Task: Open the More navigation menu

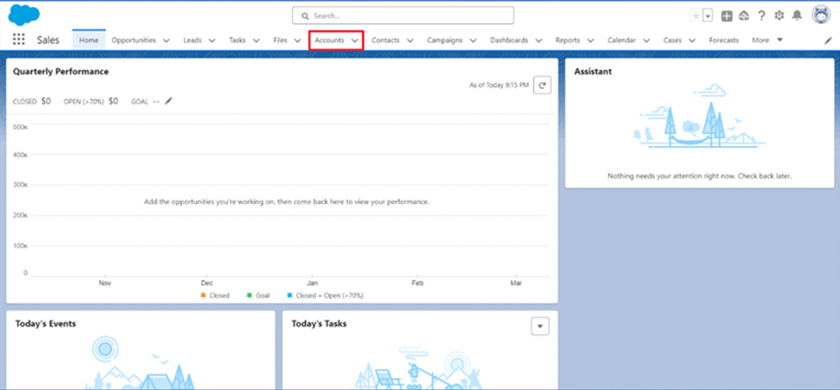Action: (767, 40)
